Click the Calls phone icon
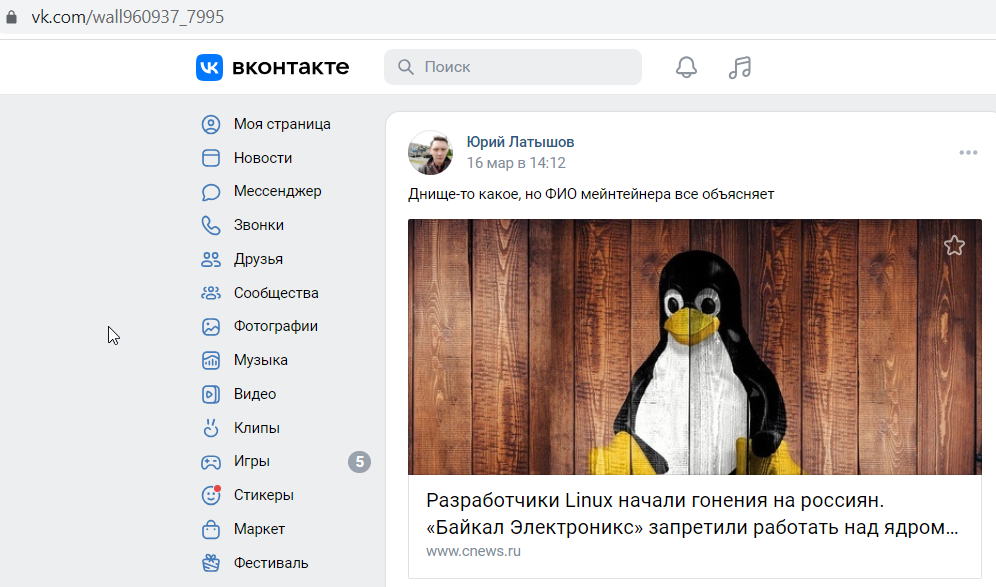The image size is (996, 587). pos(211,226)
